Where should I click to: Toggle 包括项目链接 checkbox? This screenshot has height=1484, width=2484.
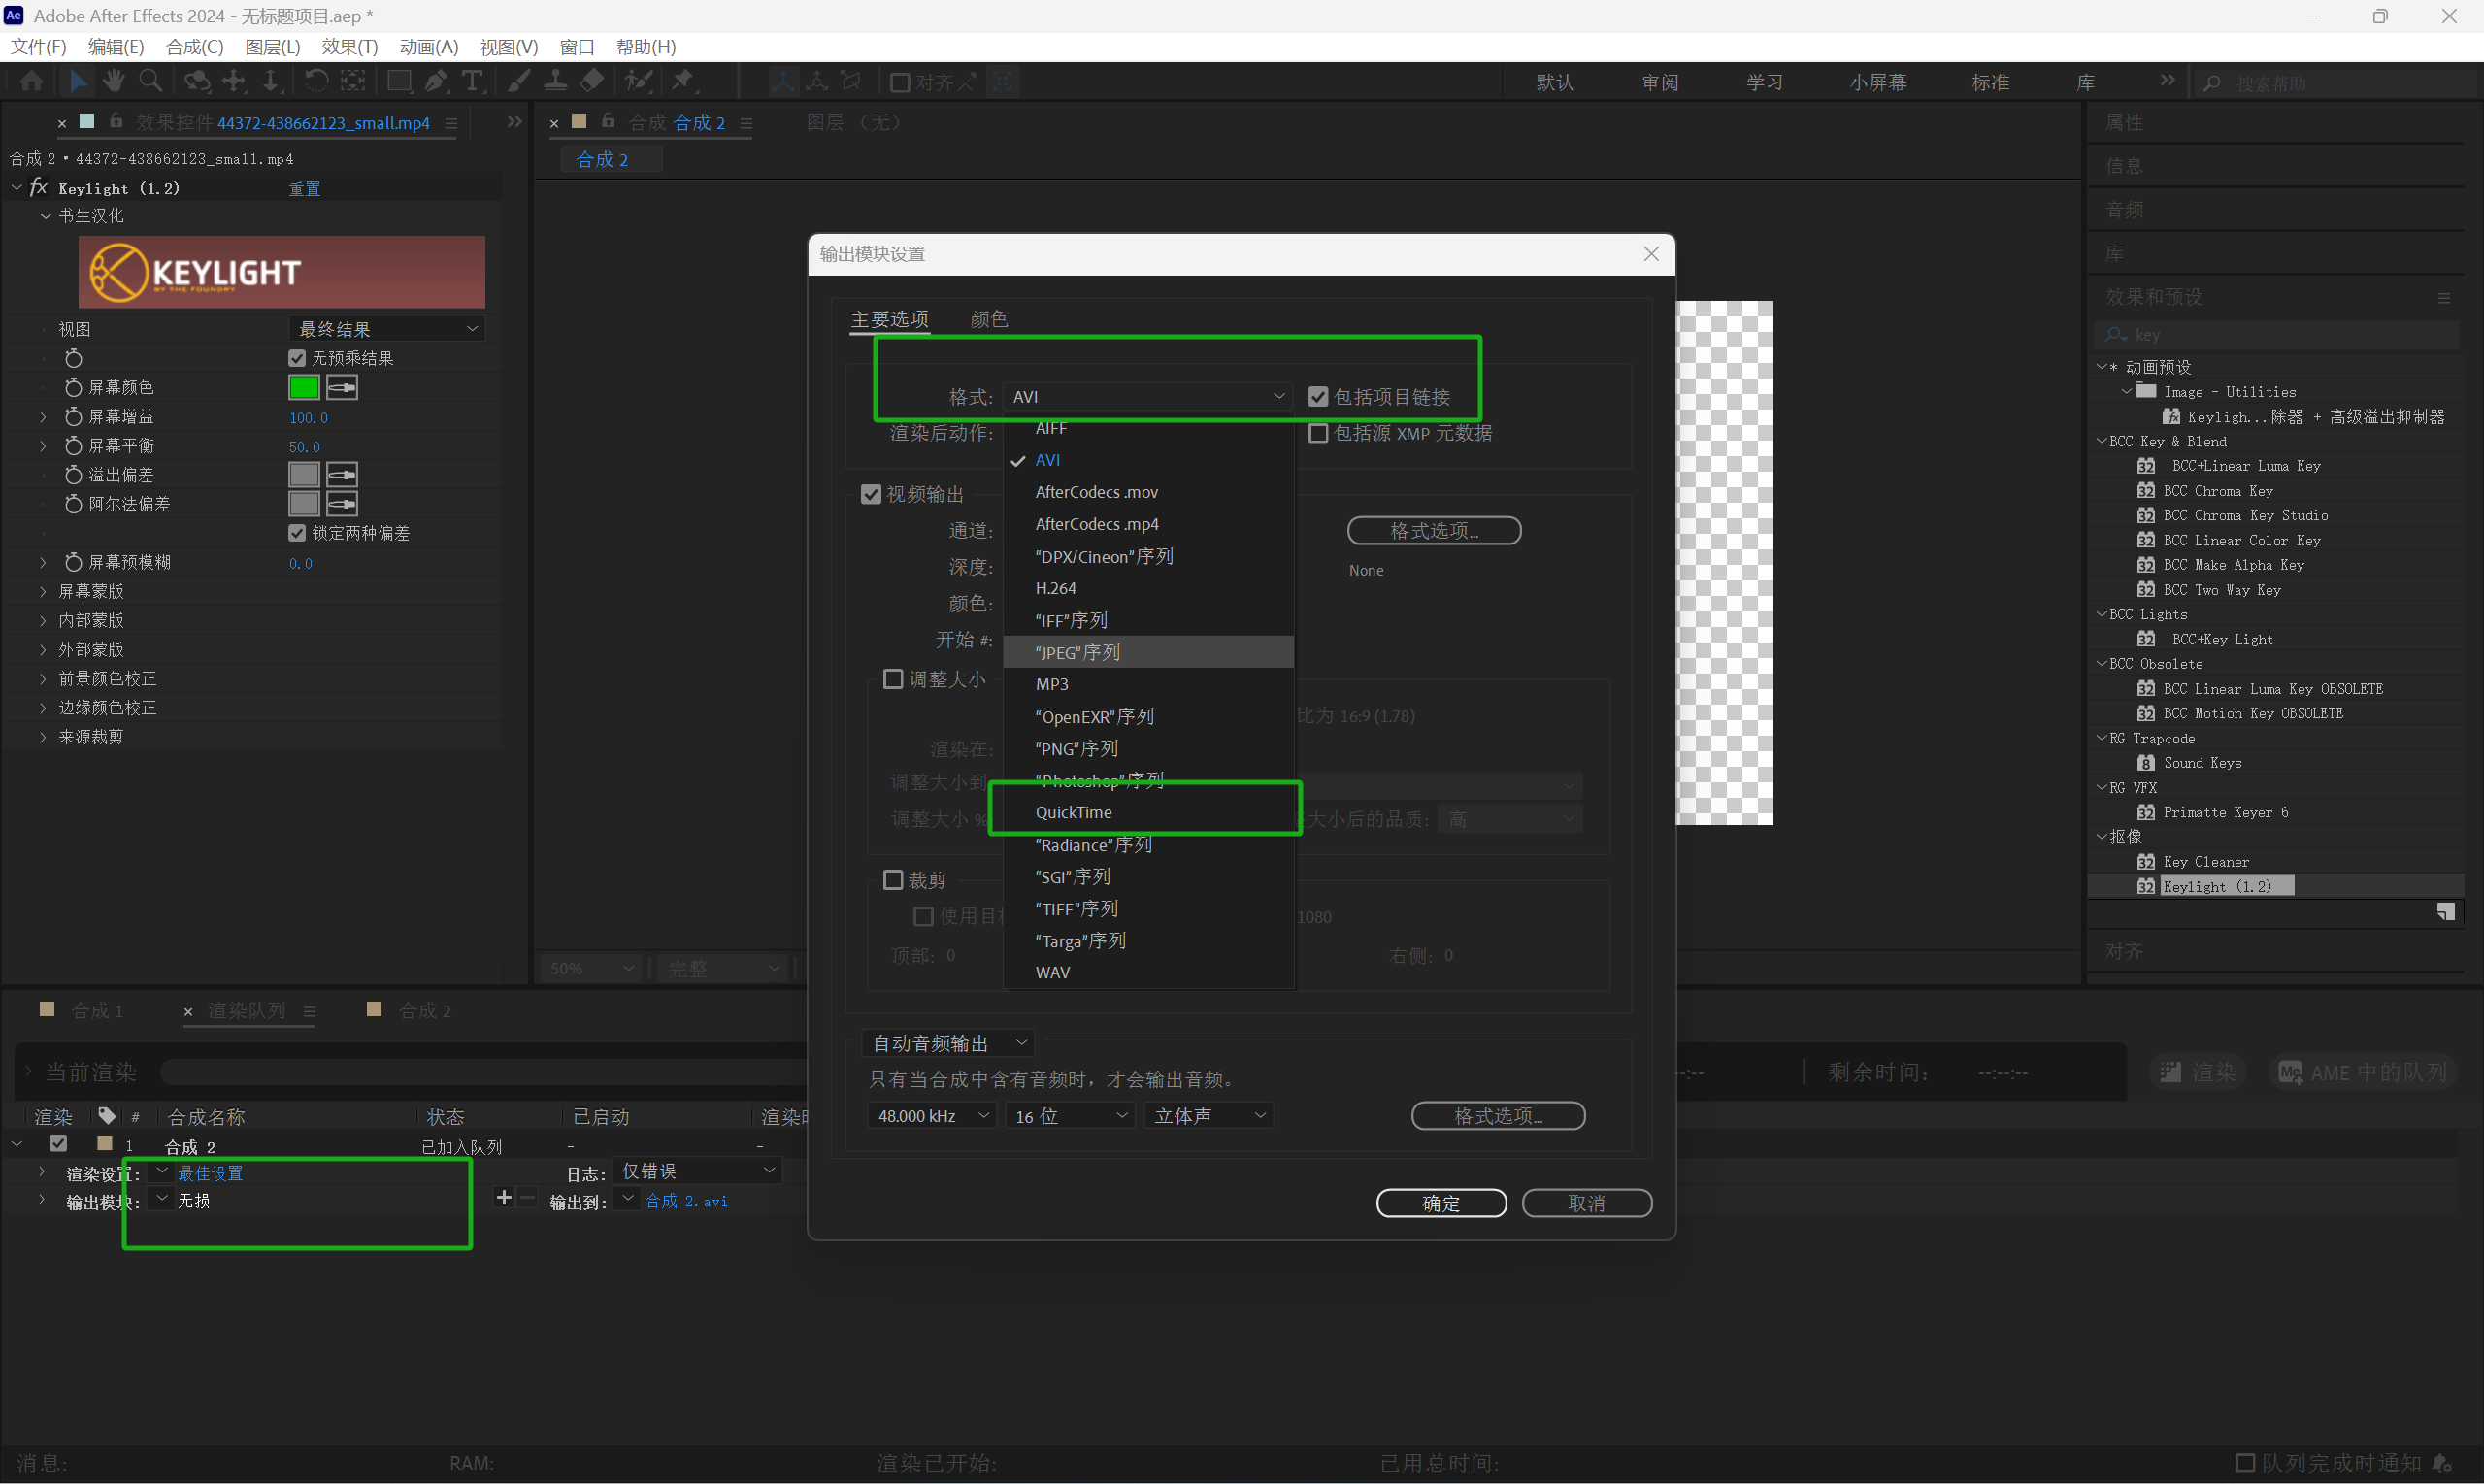tap(1318, 397)
